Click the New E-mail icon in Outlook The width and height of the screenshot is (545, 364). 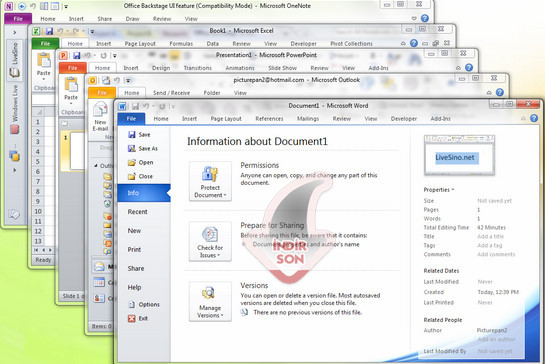tap(100, 110)
